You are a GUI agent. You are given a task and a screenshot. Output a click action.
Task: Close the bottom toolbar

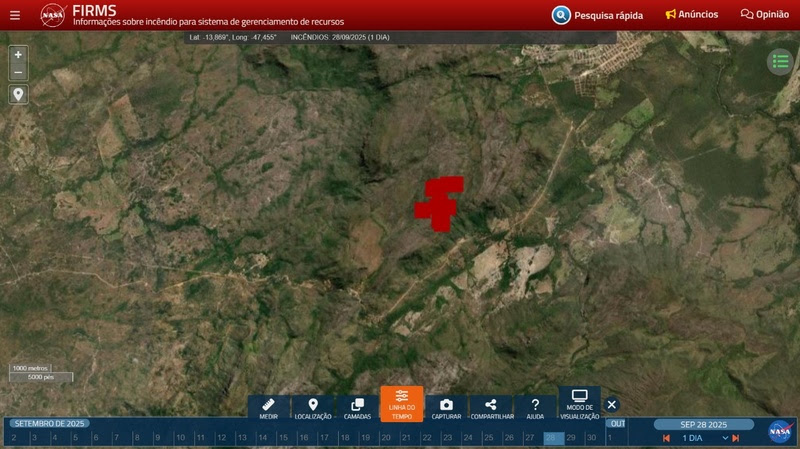(612, 405)
